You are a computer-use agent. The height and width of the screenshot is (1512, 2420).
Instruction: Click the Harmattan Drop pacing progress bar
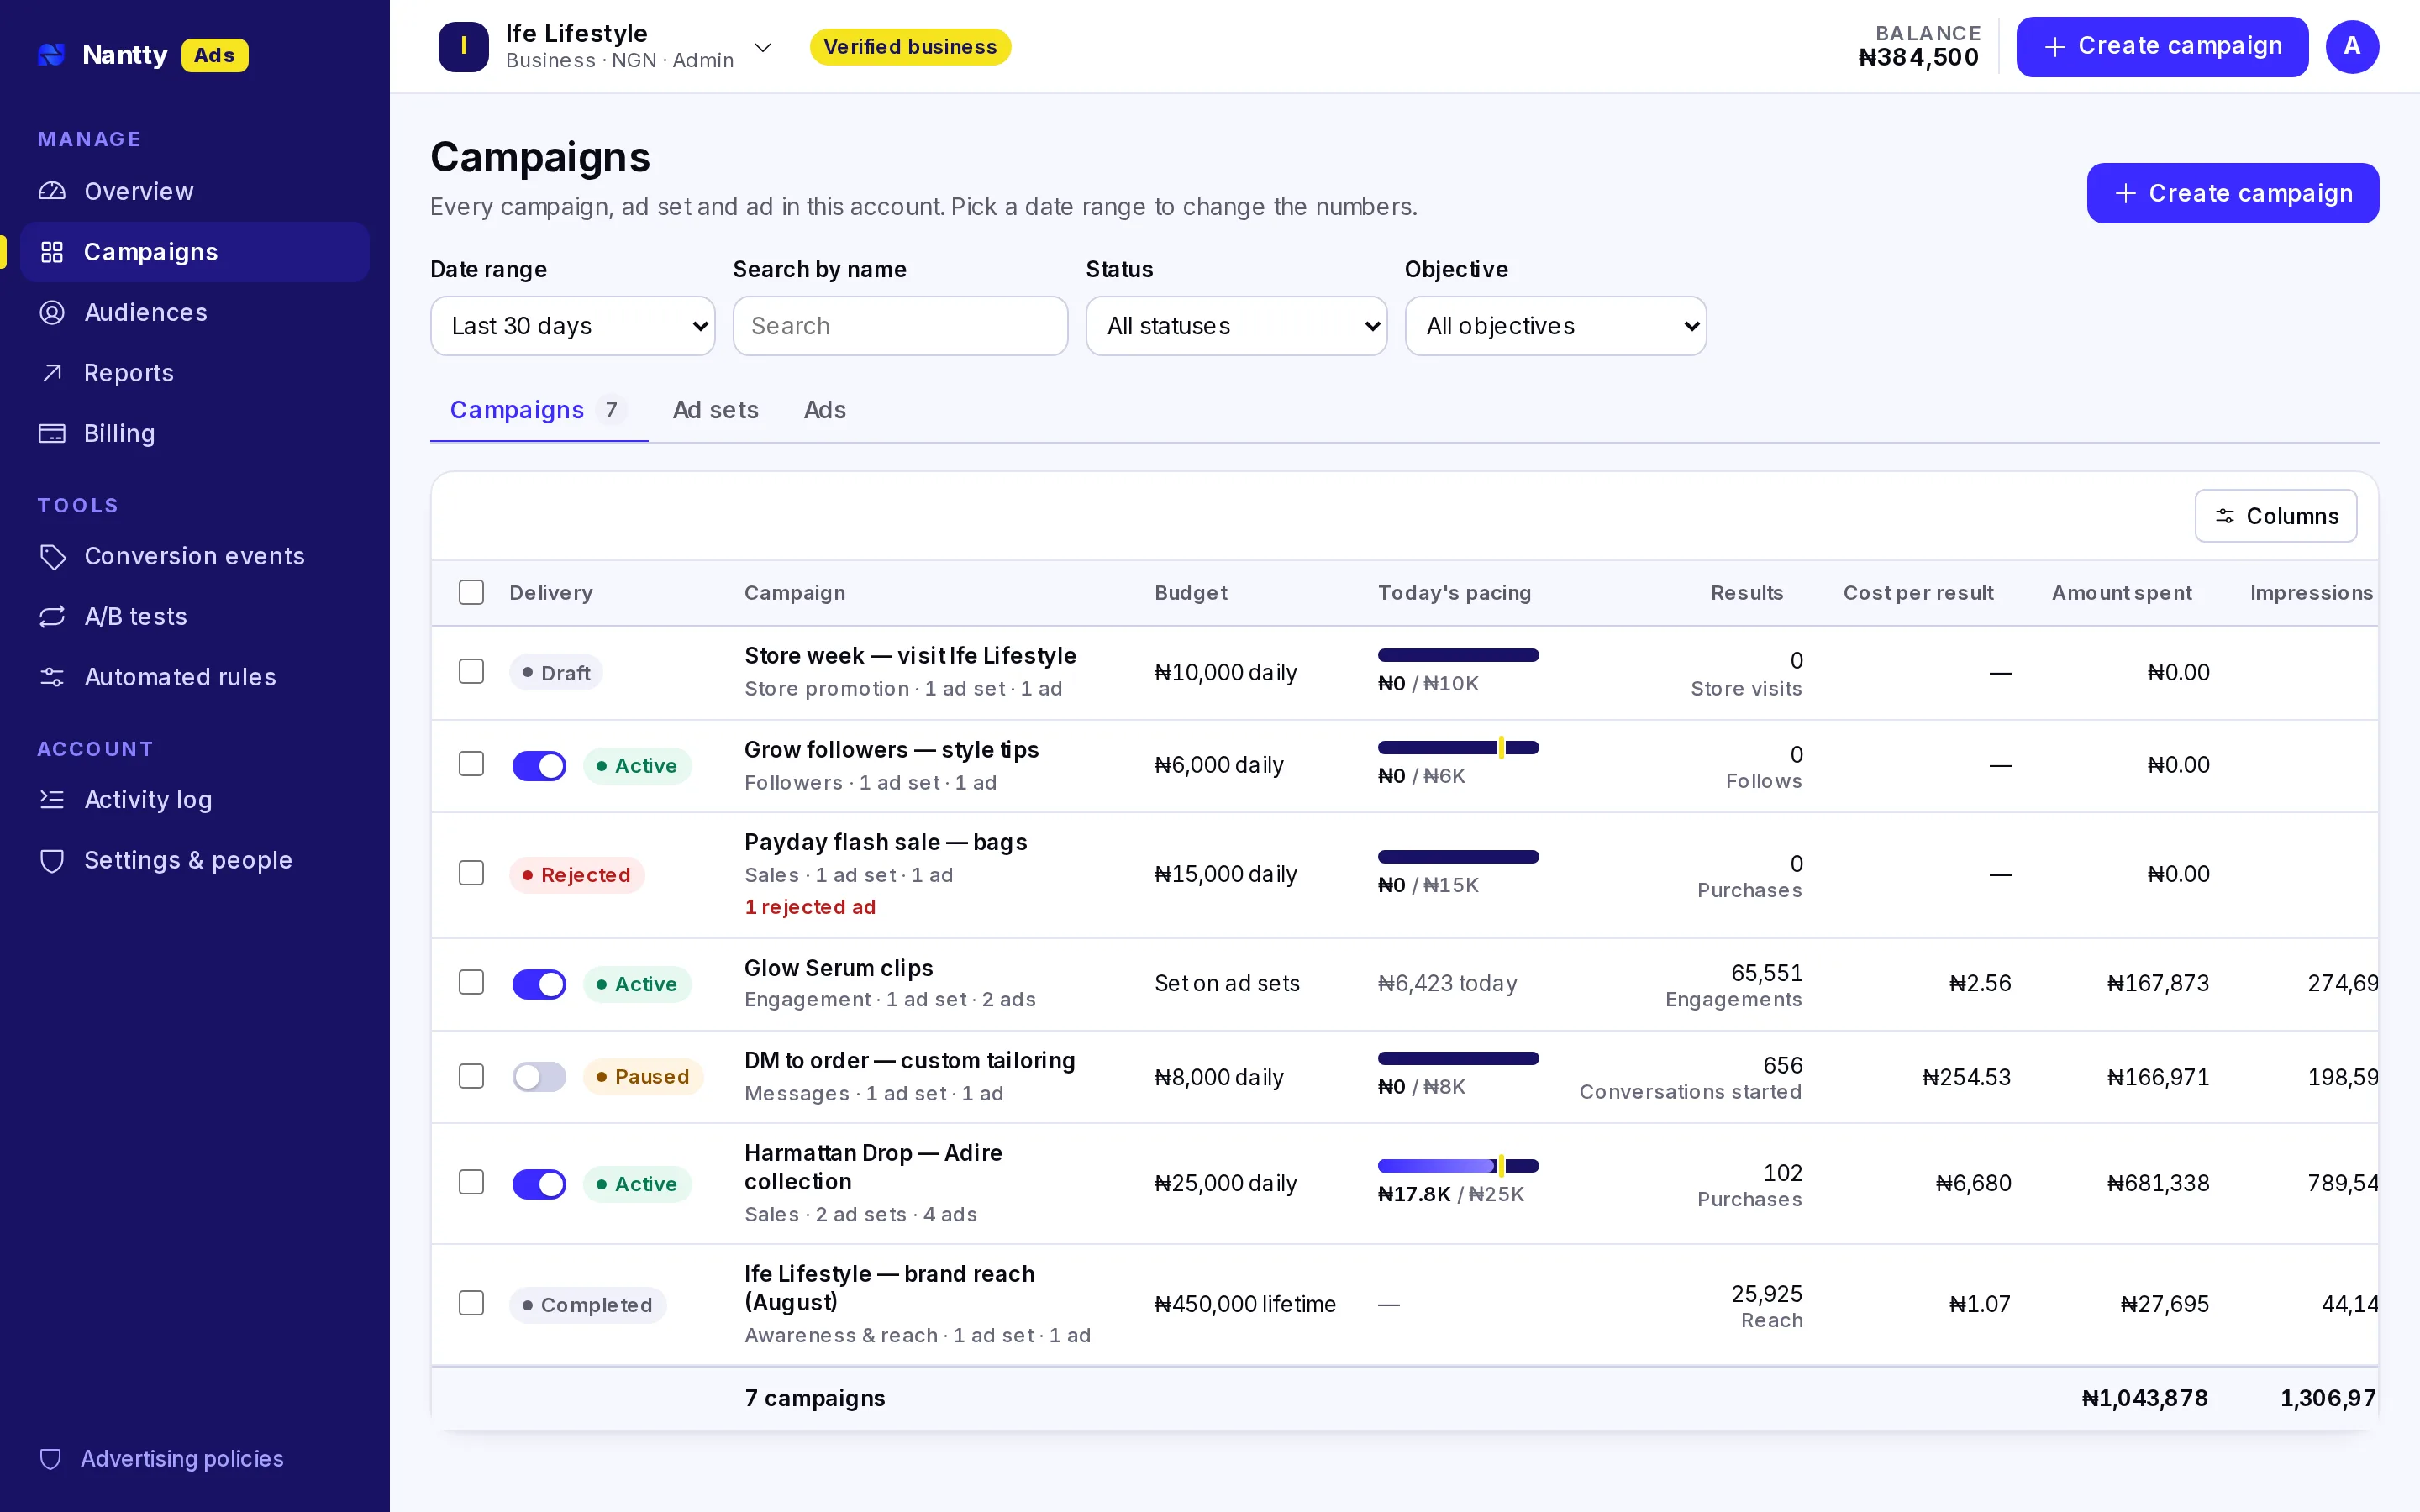point(1458,1166)
